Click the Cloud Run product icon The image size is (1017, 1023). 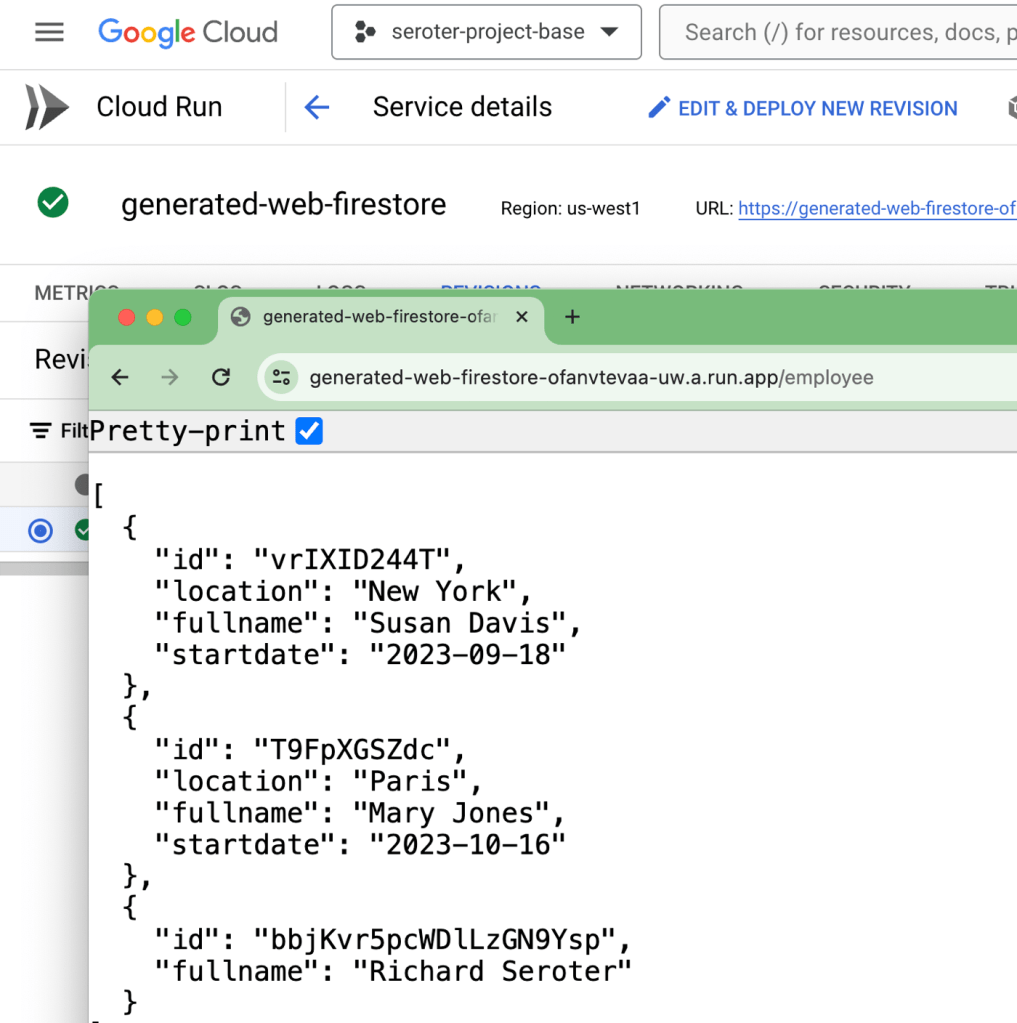click(47, 107)
